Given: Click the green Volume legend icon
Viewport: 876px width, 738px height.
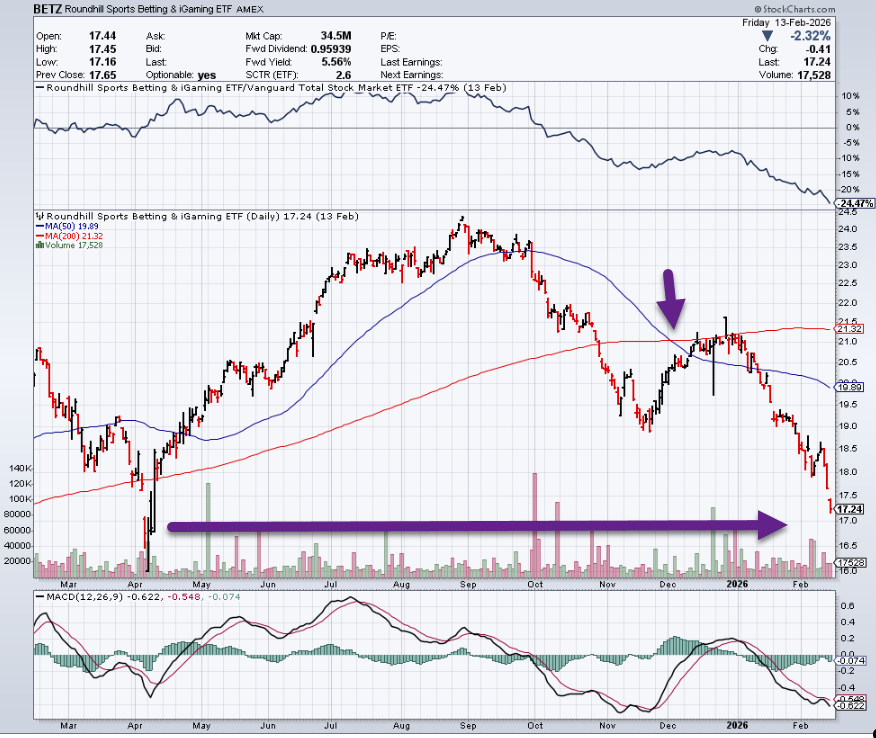Looking at the screenshot, I should (x=38, y=243).
